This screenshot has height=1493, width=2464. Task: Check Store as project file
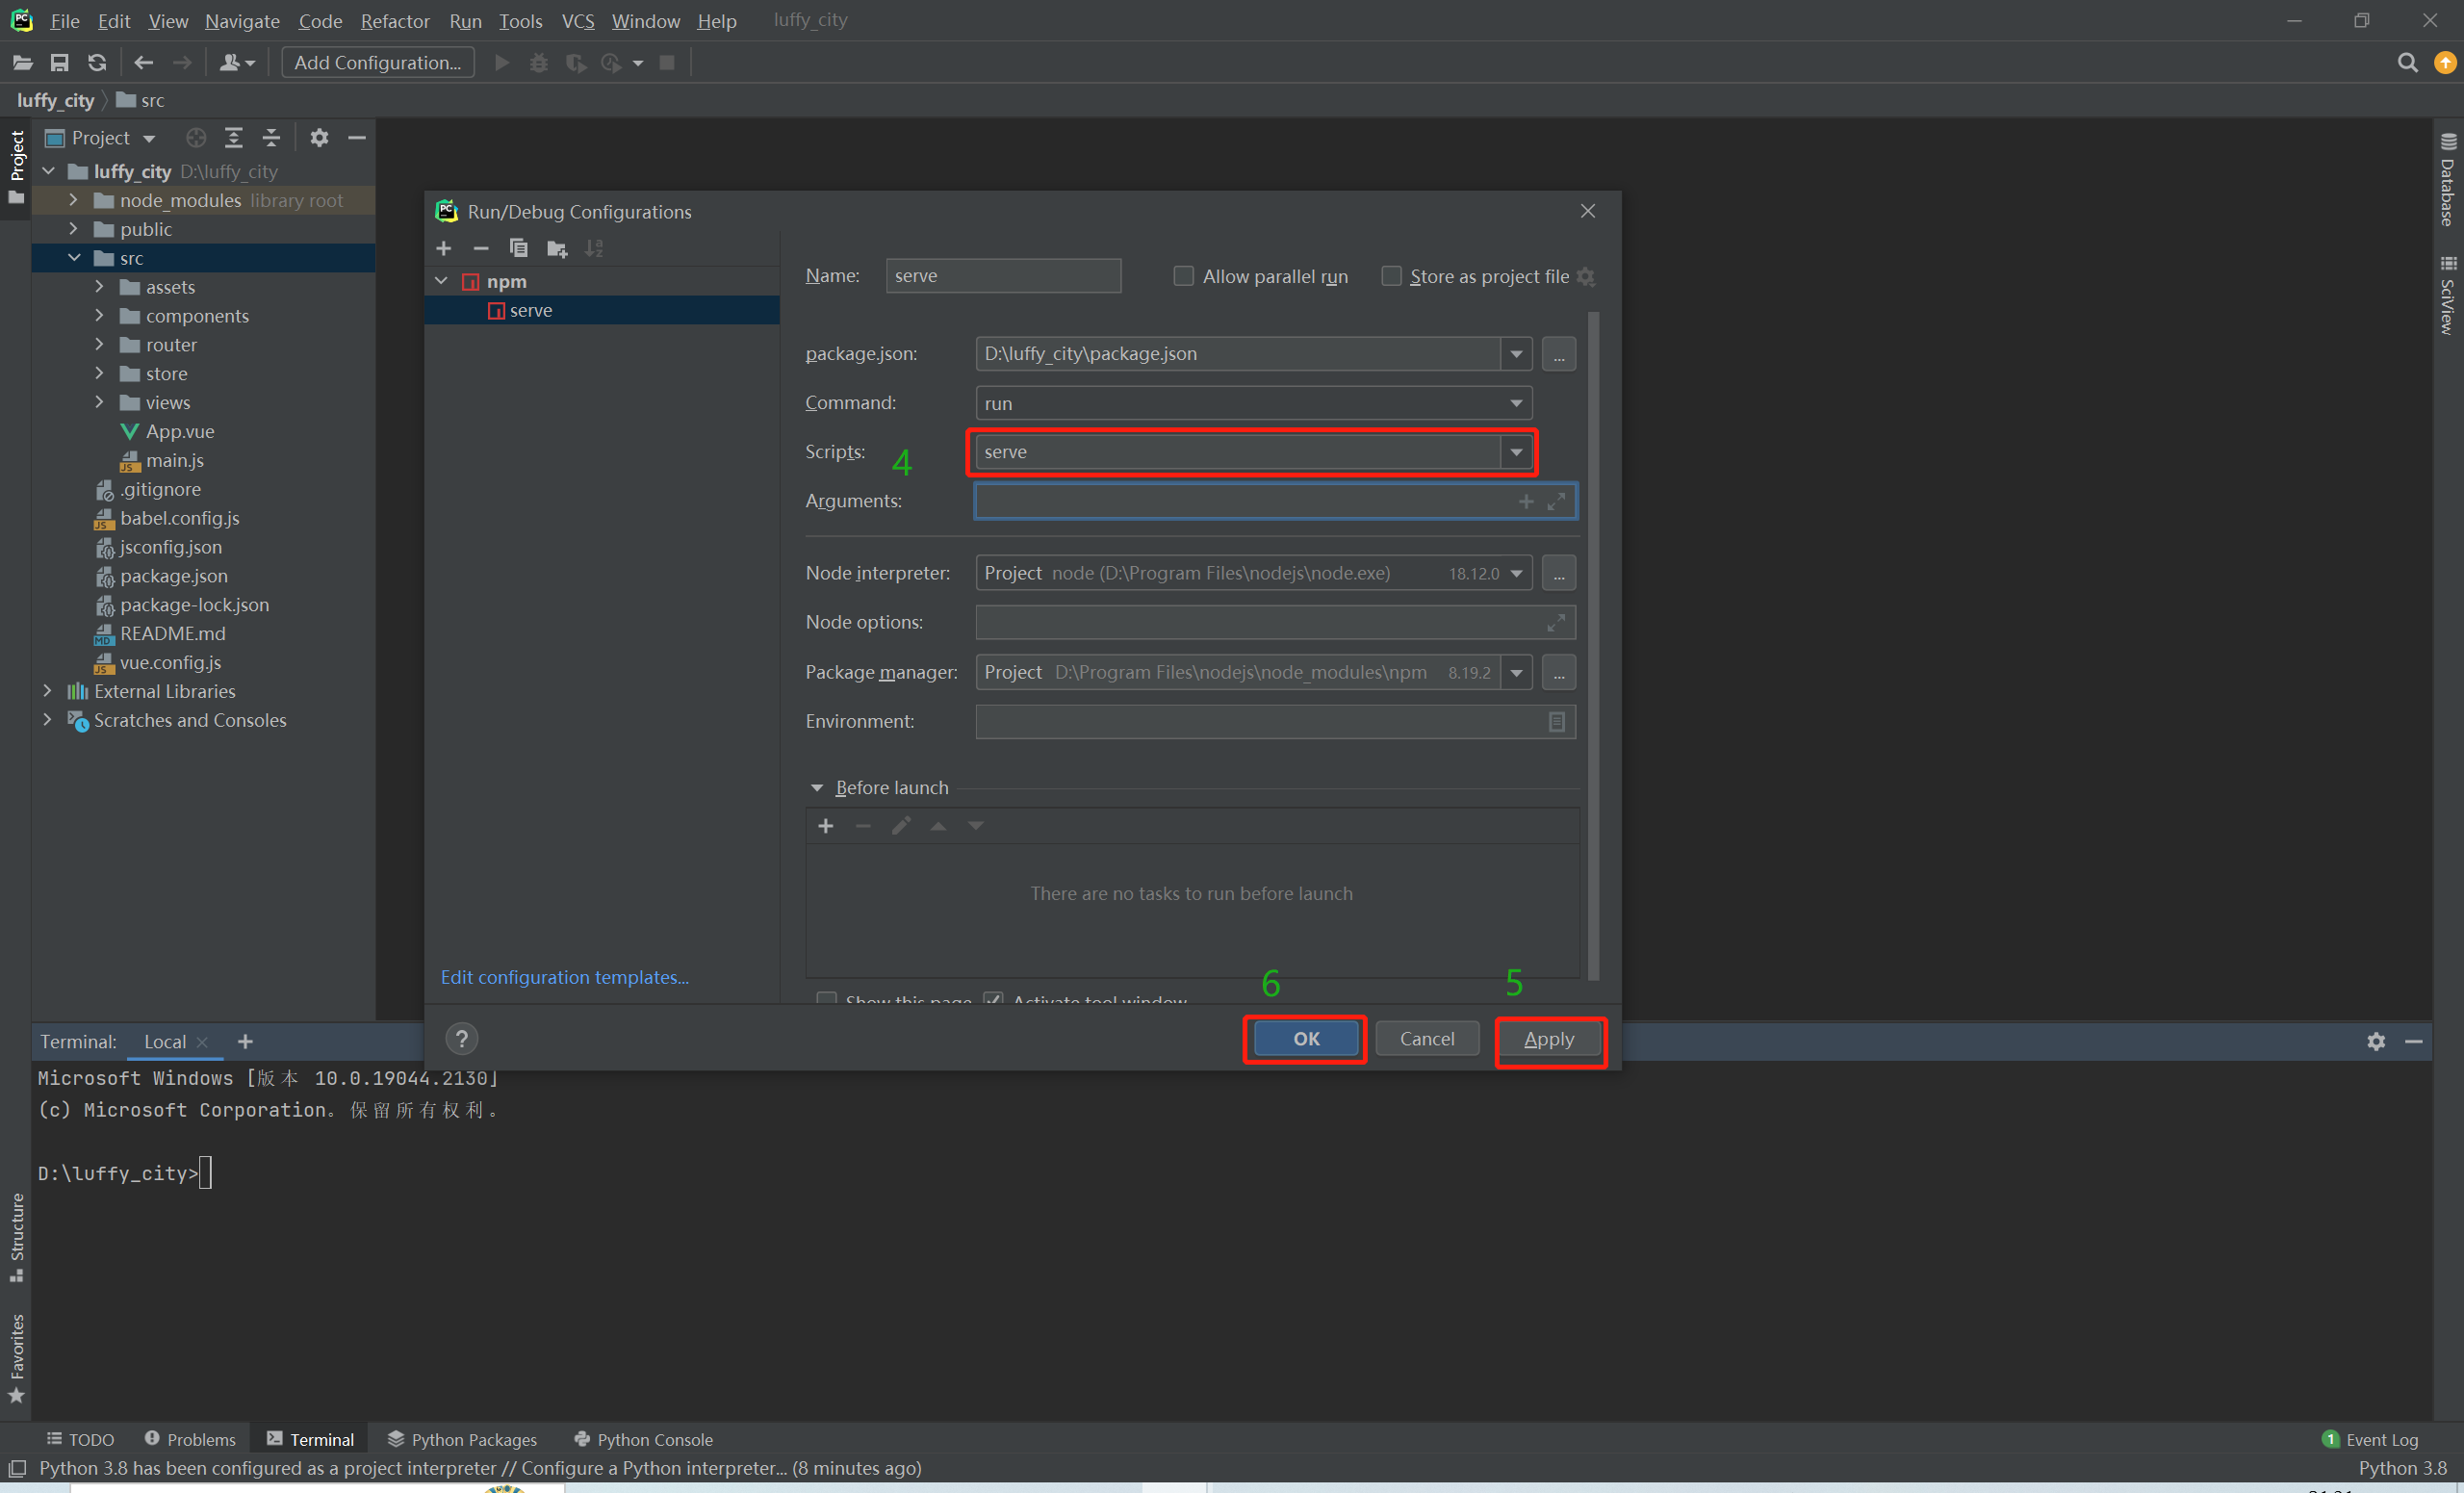pyautogui.click(x=1391, y=276)
